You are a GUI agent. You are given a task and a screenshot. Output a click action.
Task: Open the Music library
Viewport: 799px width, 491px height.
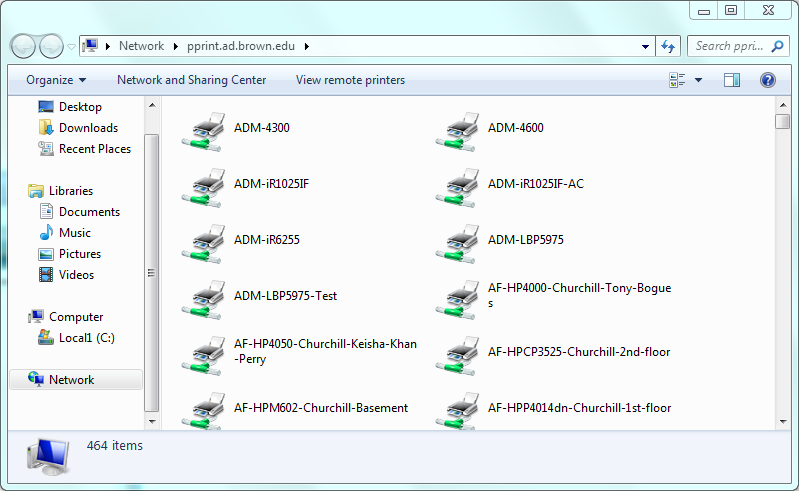[65, 233]
